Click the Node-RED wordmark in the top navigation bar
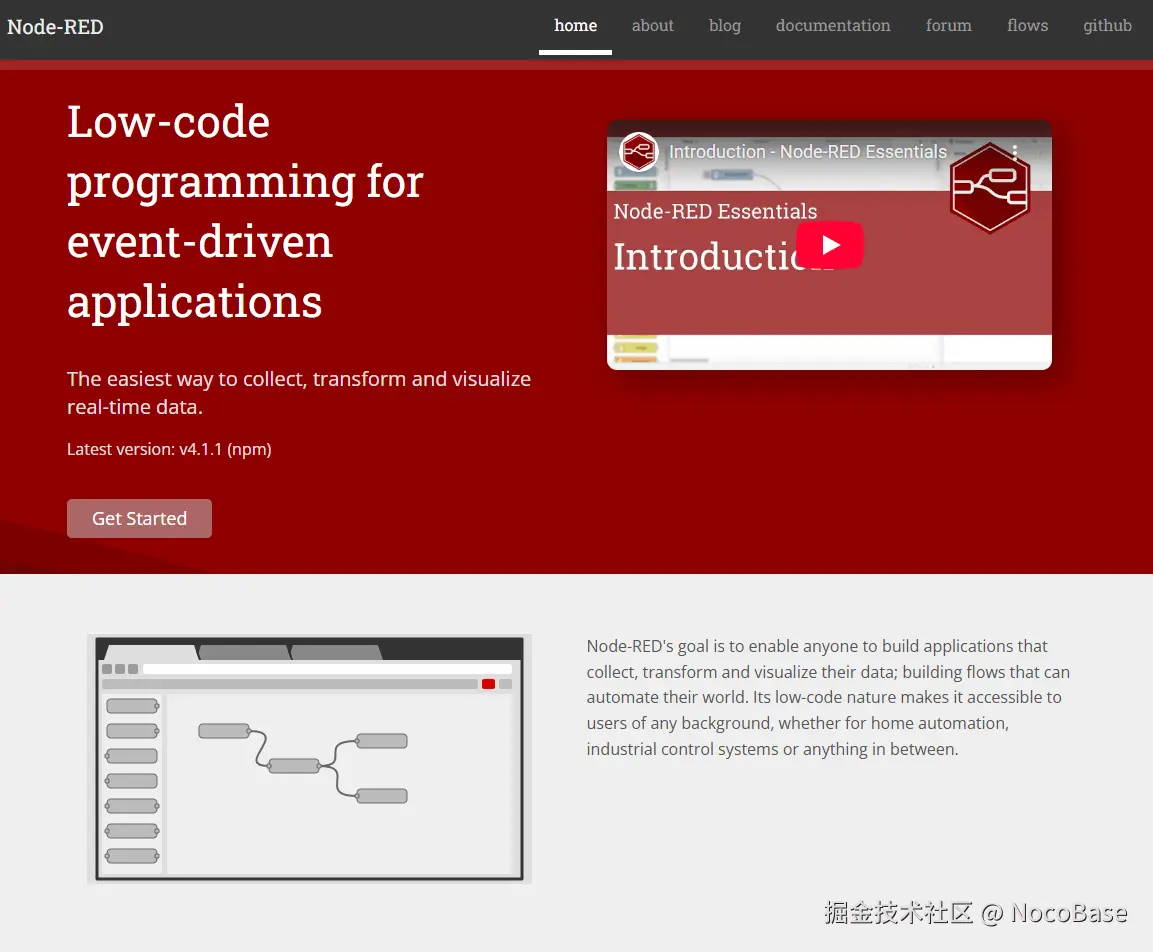 click(x=55, y=27)
